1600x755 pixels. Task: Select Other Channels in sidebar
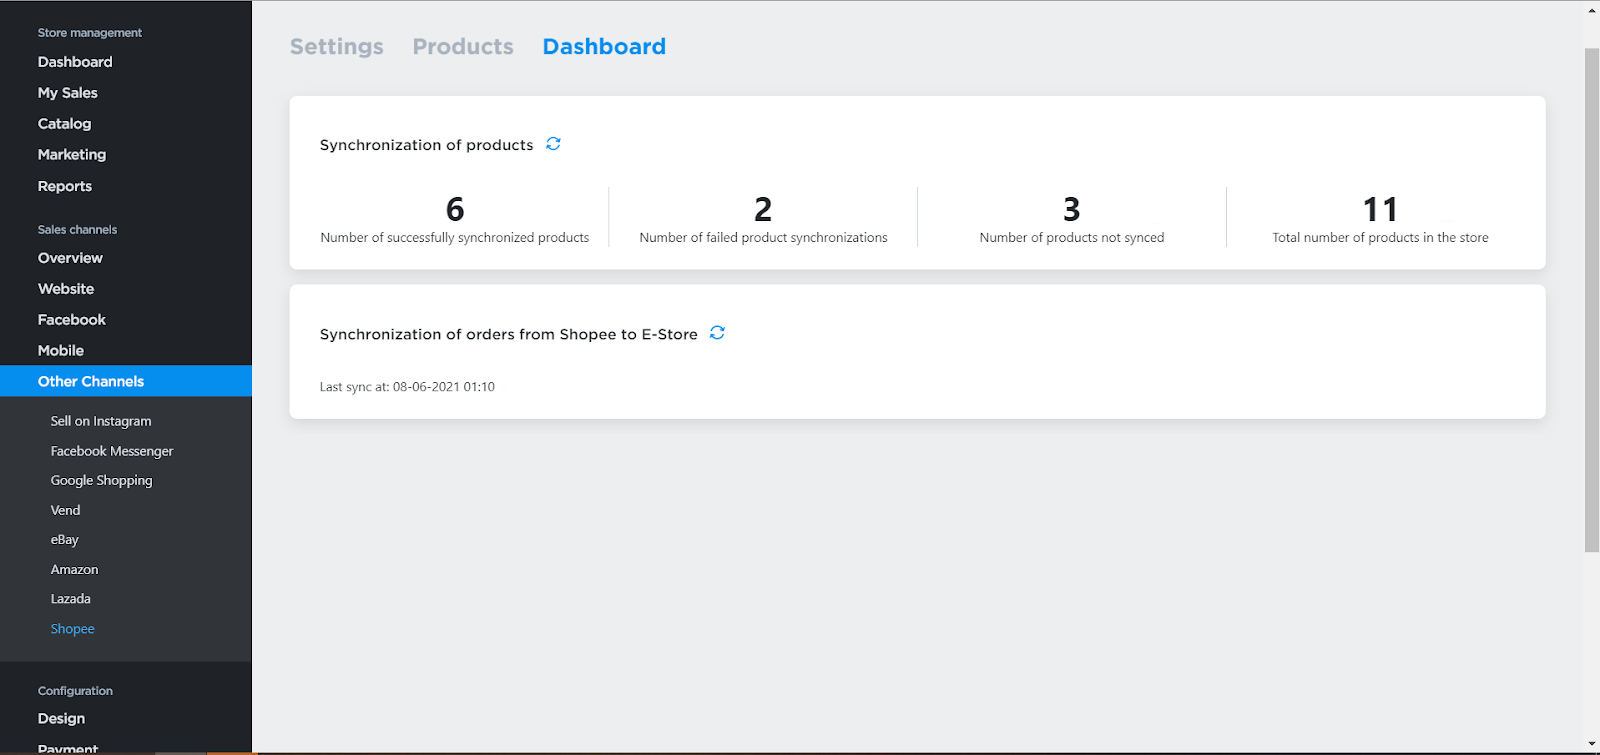click(x=126, y=381)
